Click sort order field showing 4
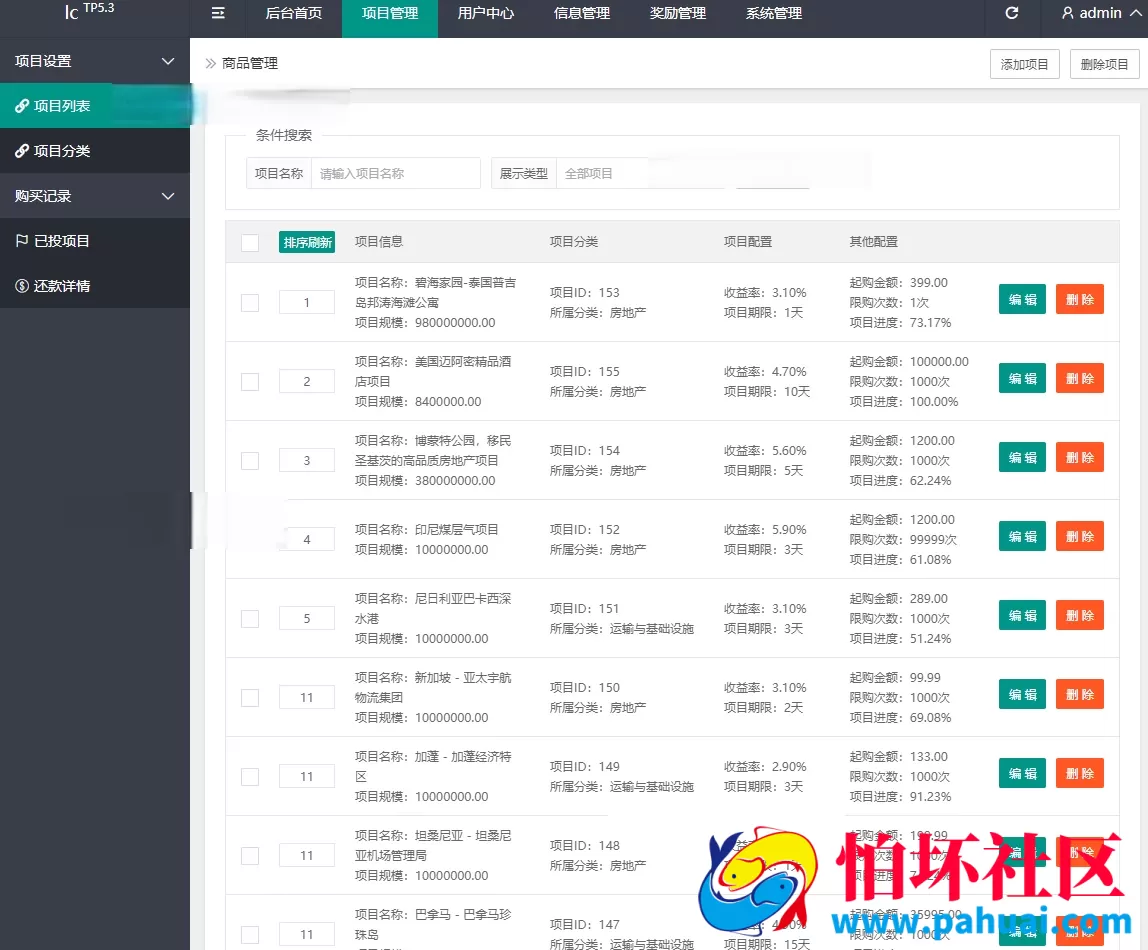 tap(307, 539)
